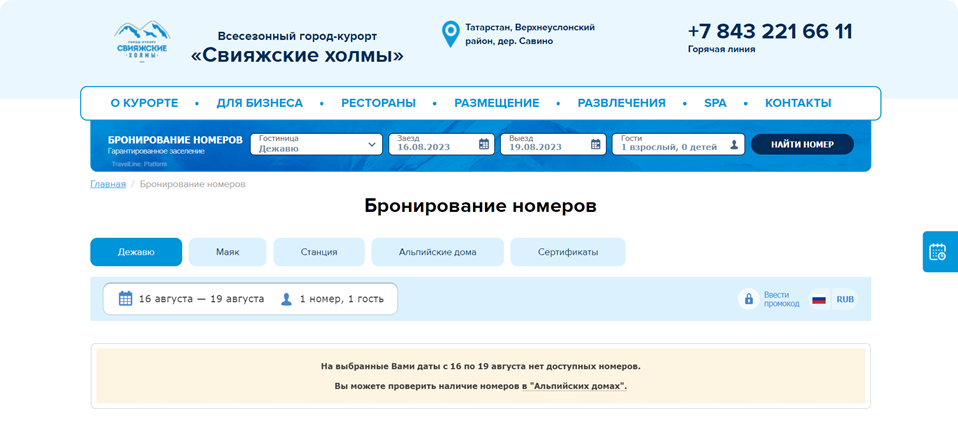Open the КОНТАКТЫ menu item
Viewport: 958px width, 432px height.
tap(798, 103)
